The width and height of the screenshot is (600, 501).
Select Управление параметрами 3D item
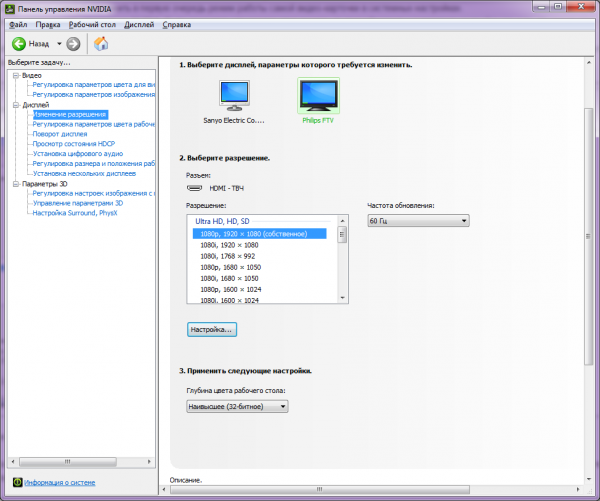(78, 203)
